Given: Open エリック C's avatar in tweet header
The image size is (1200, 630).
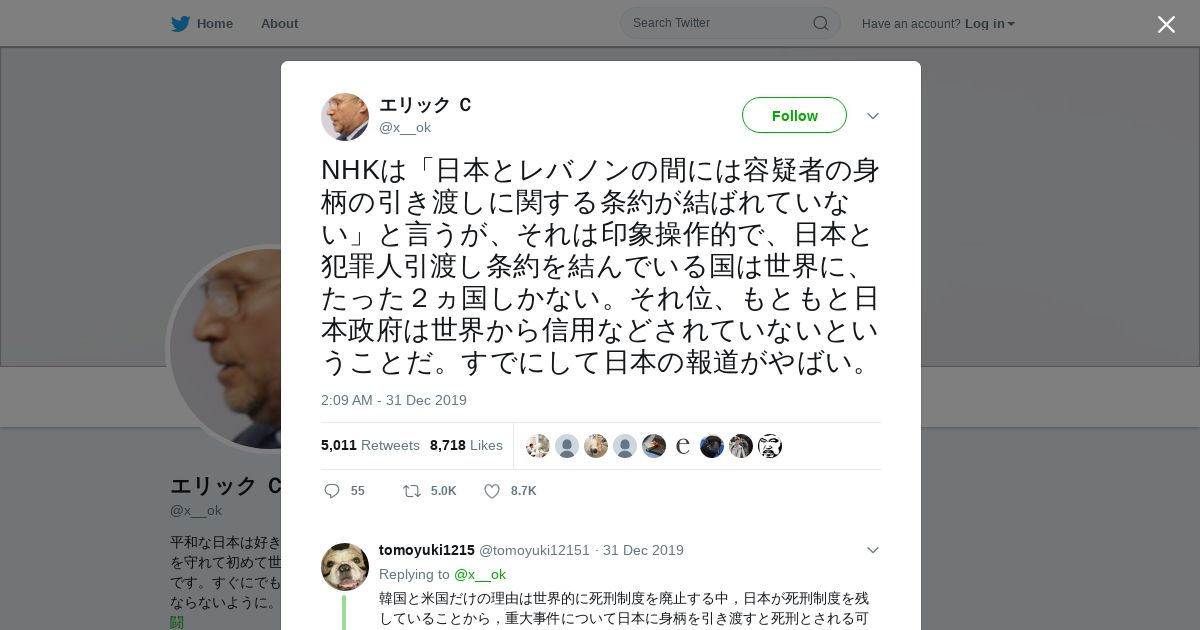Looking at the screenshot, I should (x=345, y=117).
